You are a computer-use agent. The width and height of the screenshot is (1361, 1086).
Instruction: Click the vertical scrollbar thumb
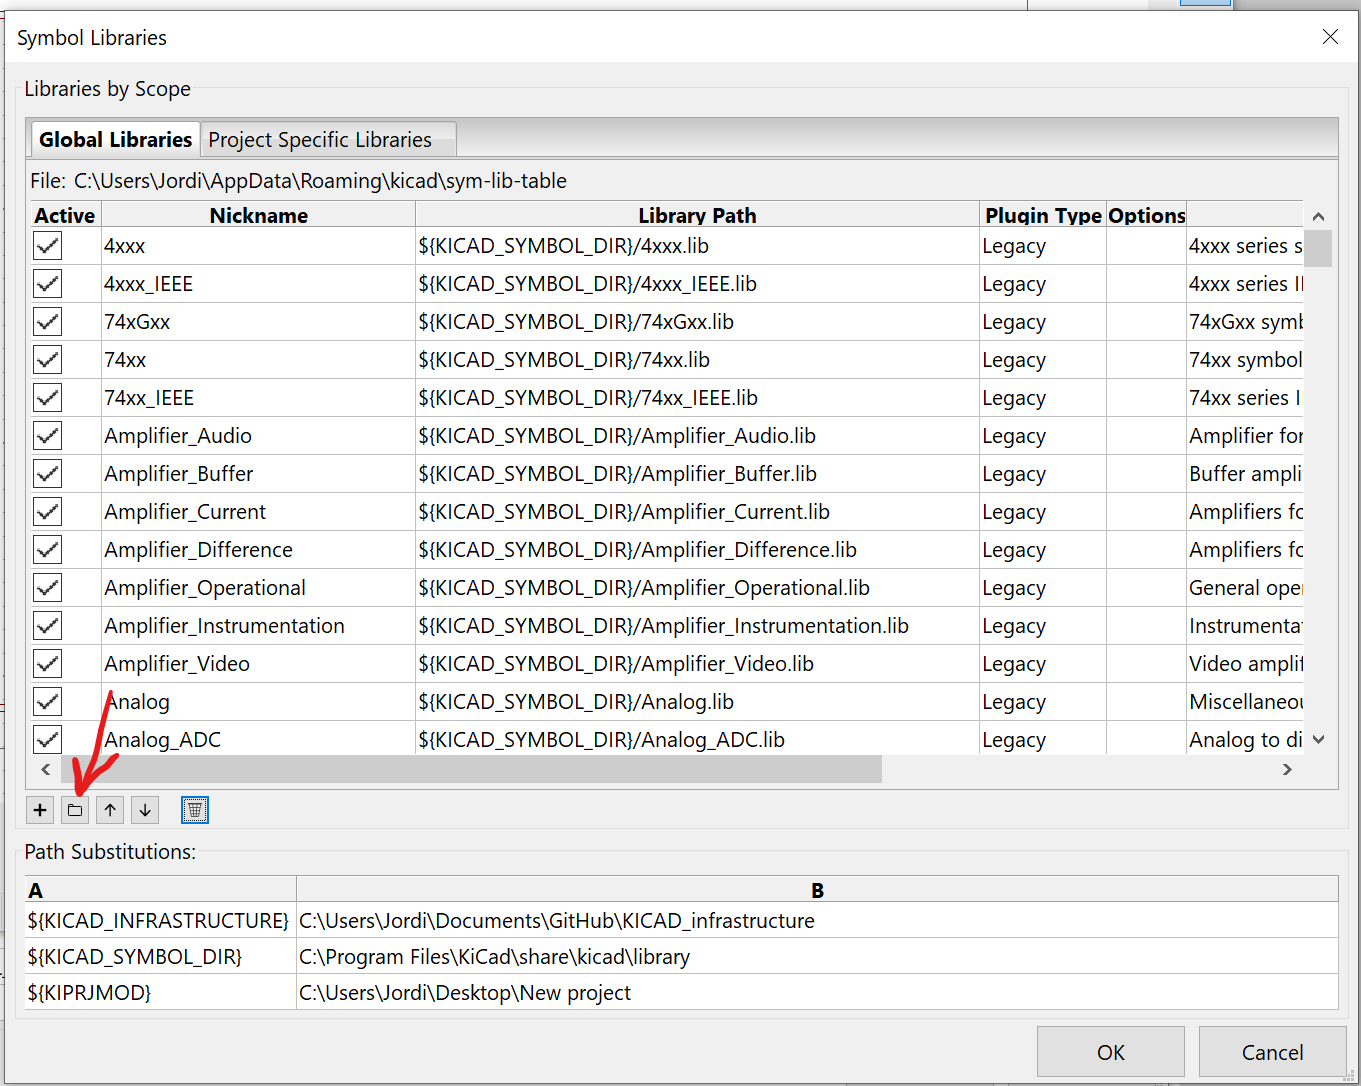tap(1318, 248)
